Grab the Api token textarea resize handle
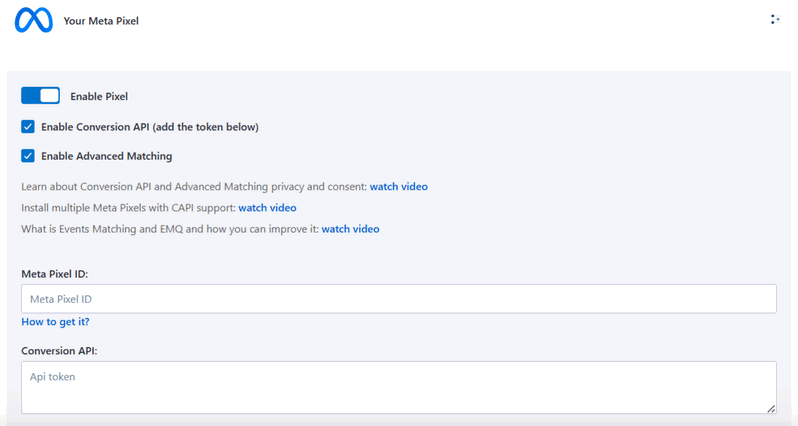The image size is (798, 426). pyautogui.click(x=771, y=409)
